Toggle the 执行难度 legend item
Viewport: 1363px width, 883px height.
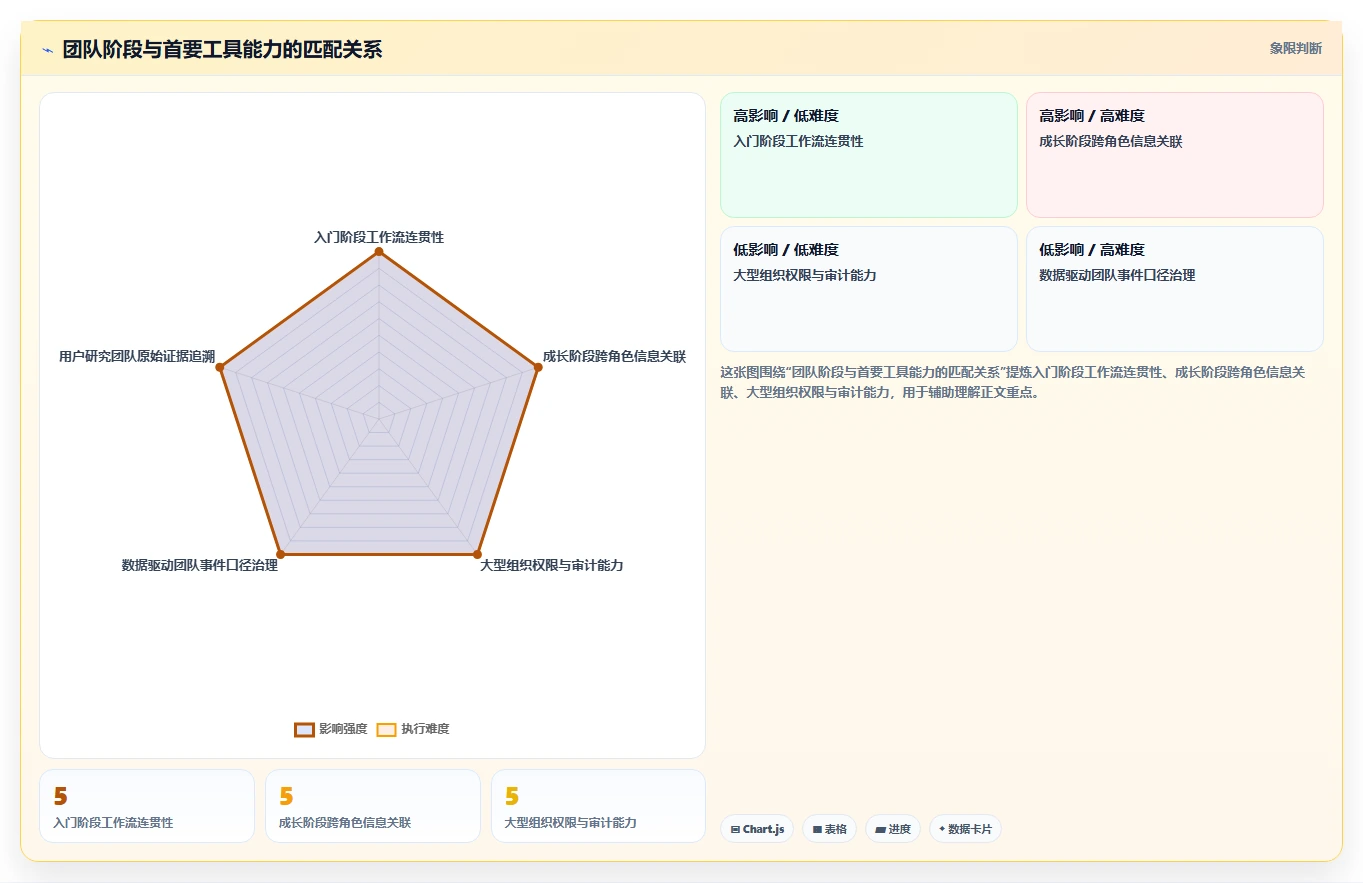click(413, 729)
